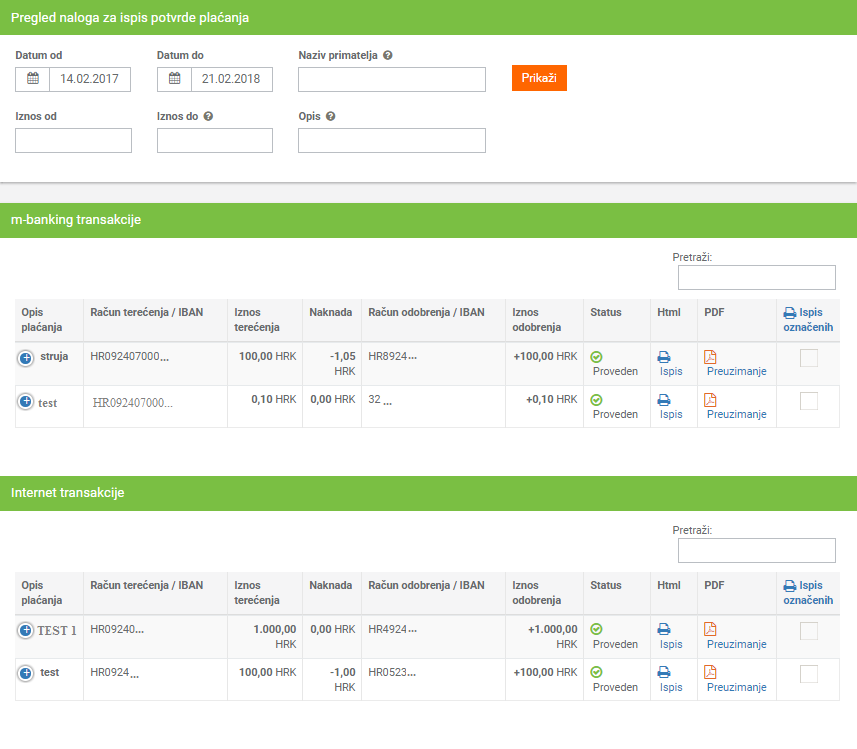Click the PDF icon in the TEST 1 row
The height and width of the screenshot is (749, 857).
point(710,629)
